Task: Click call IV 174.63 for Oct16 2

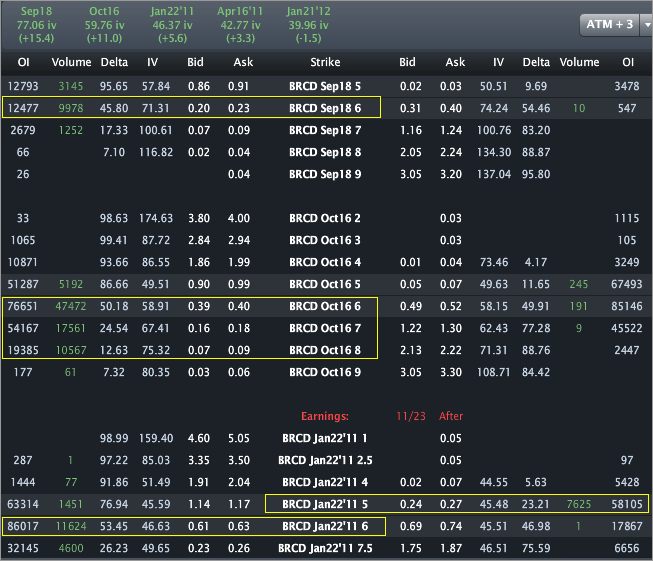Action: 156,218
